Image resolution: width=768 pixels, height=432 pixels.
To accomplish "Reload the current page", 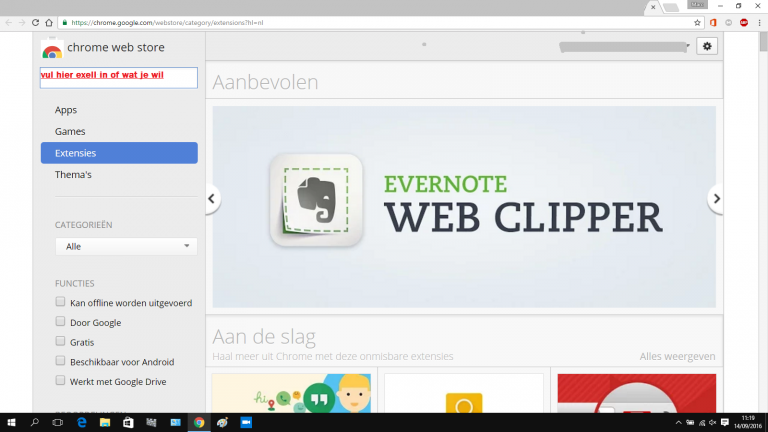I will point(35,23).
